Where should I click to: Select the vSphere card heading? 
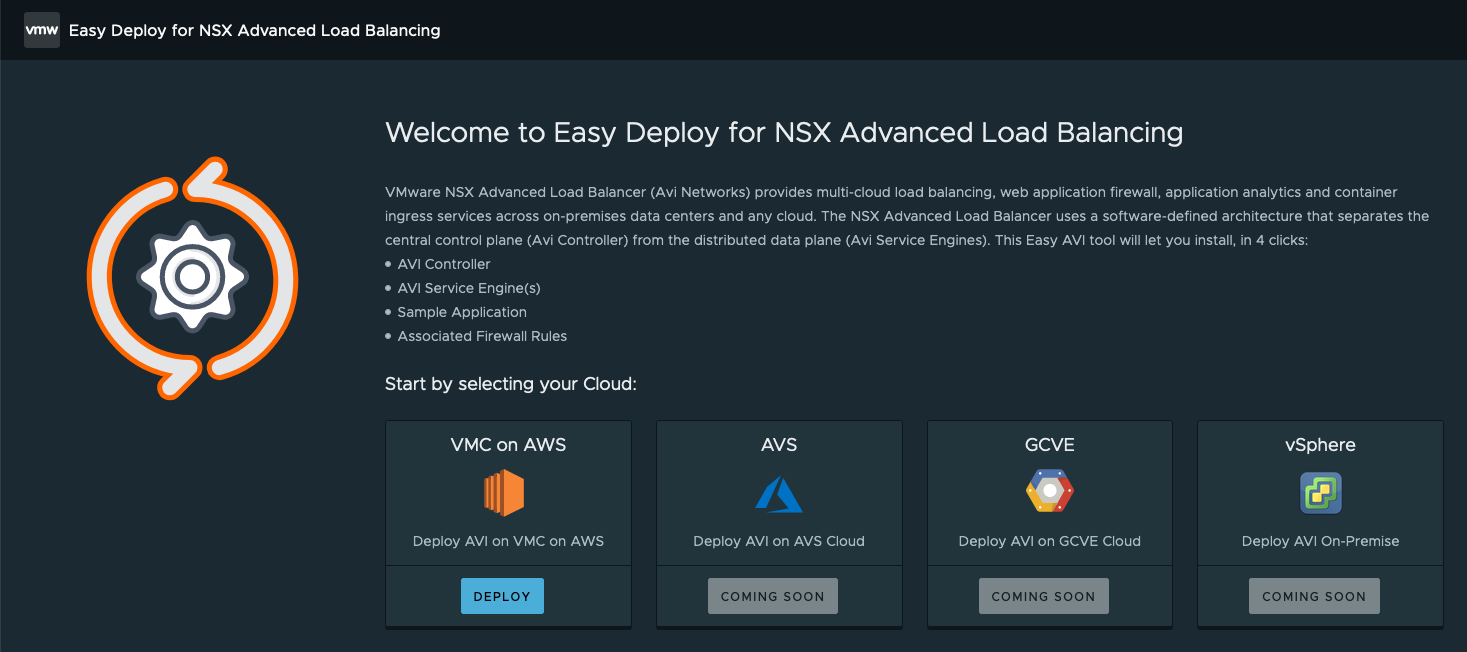1320,445
